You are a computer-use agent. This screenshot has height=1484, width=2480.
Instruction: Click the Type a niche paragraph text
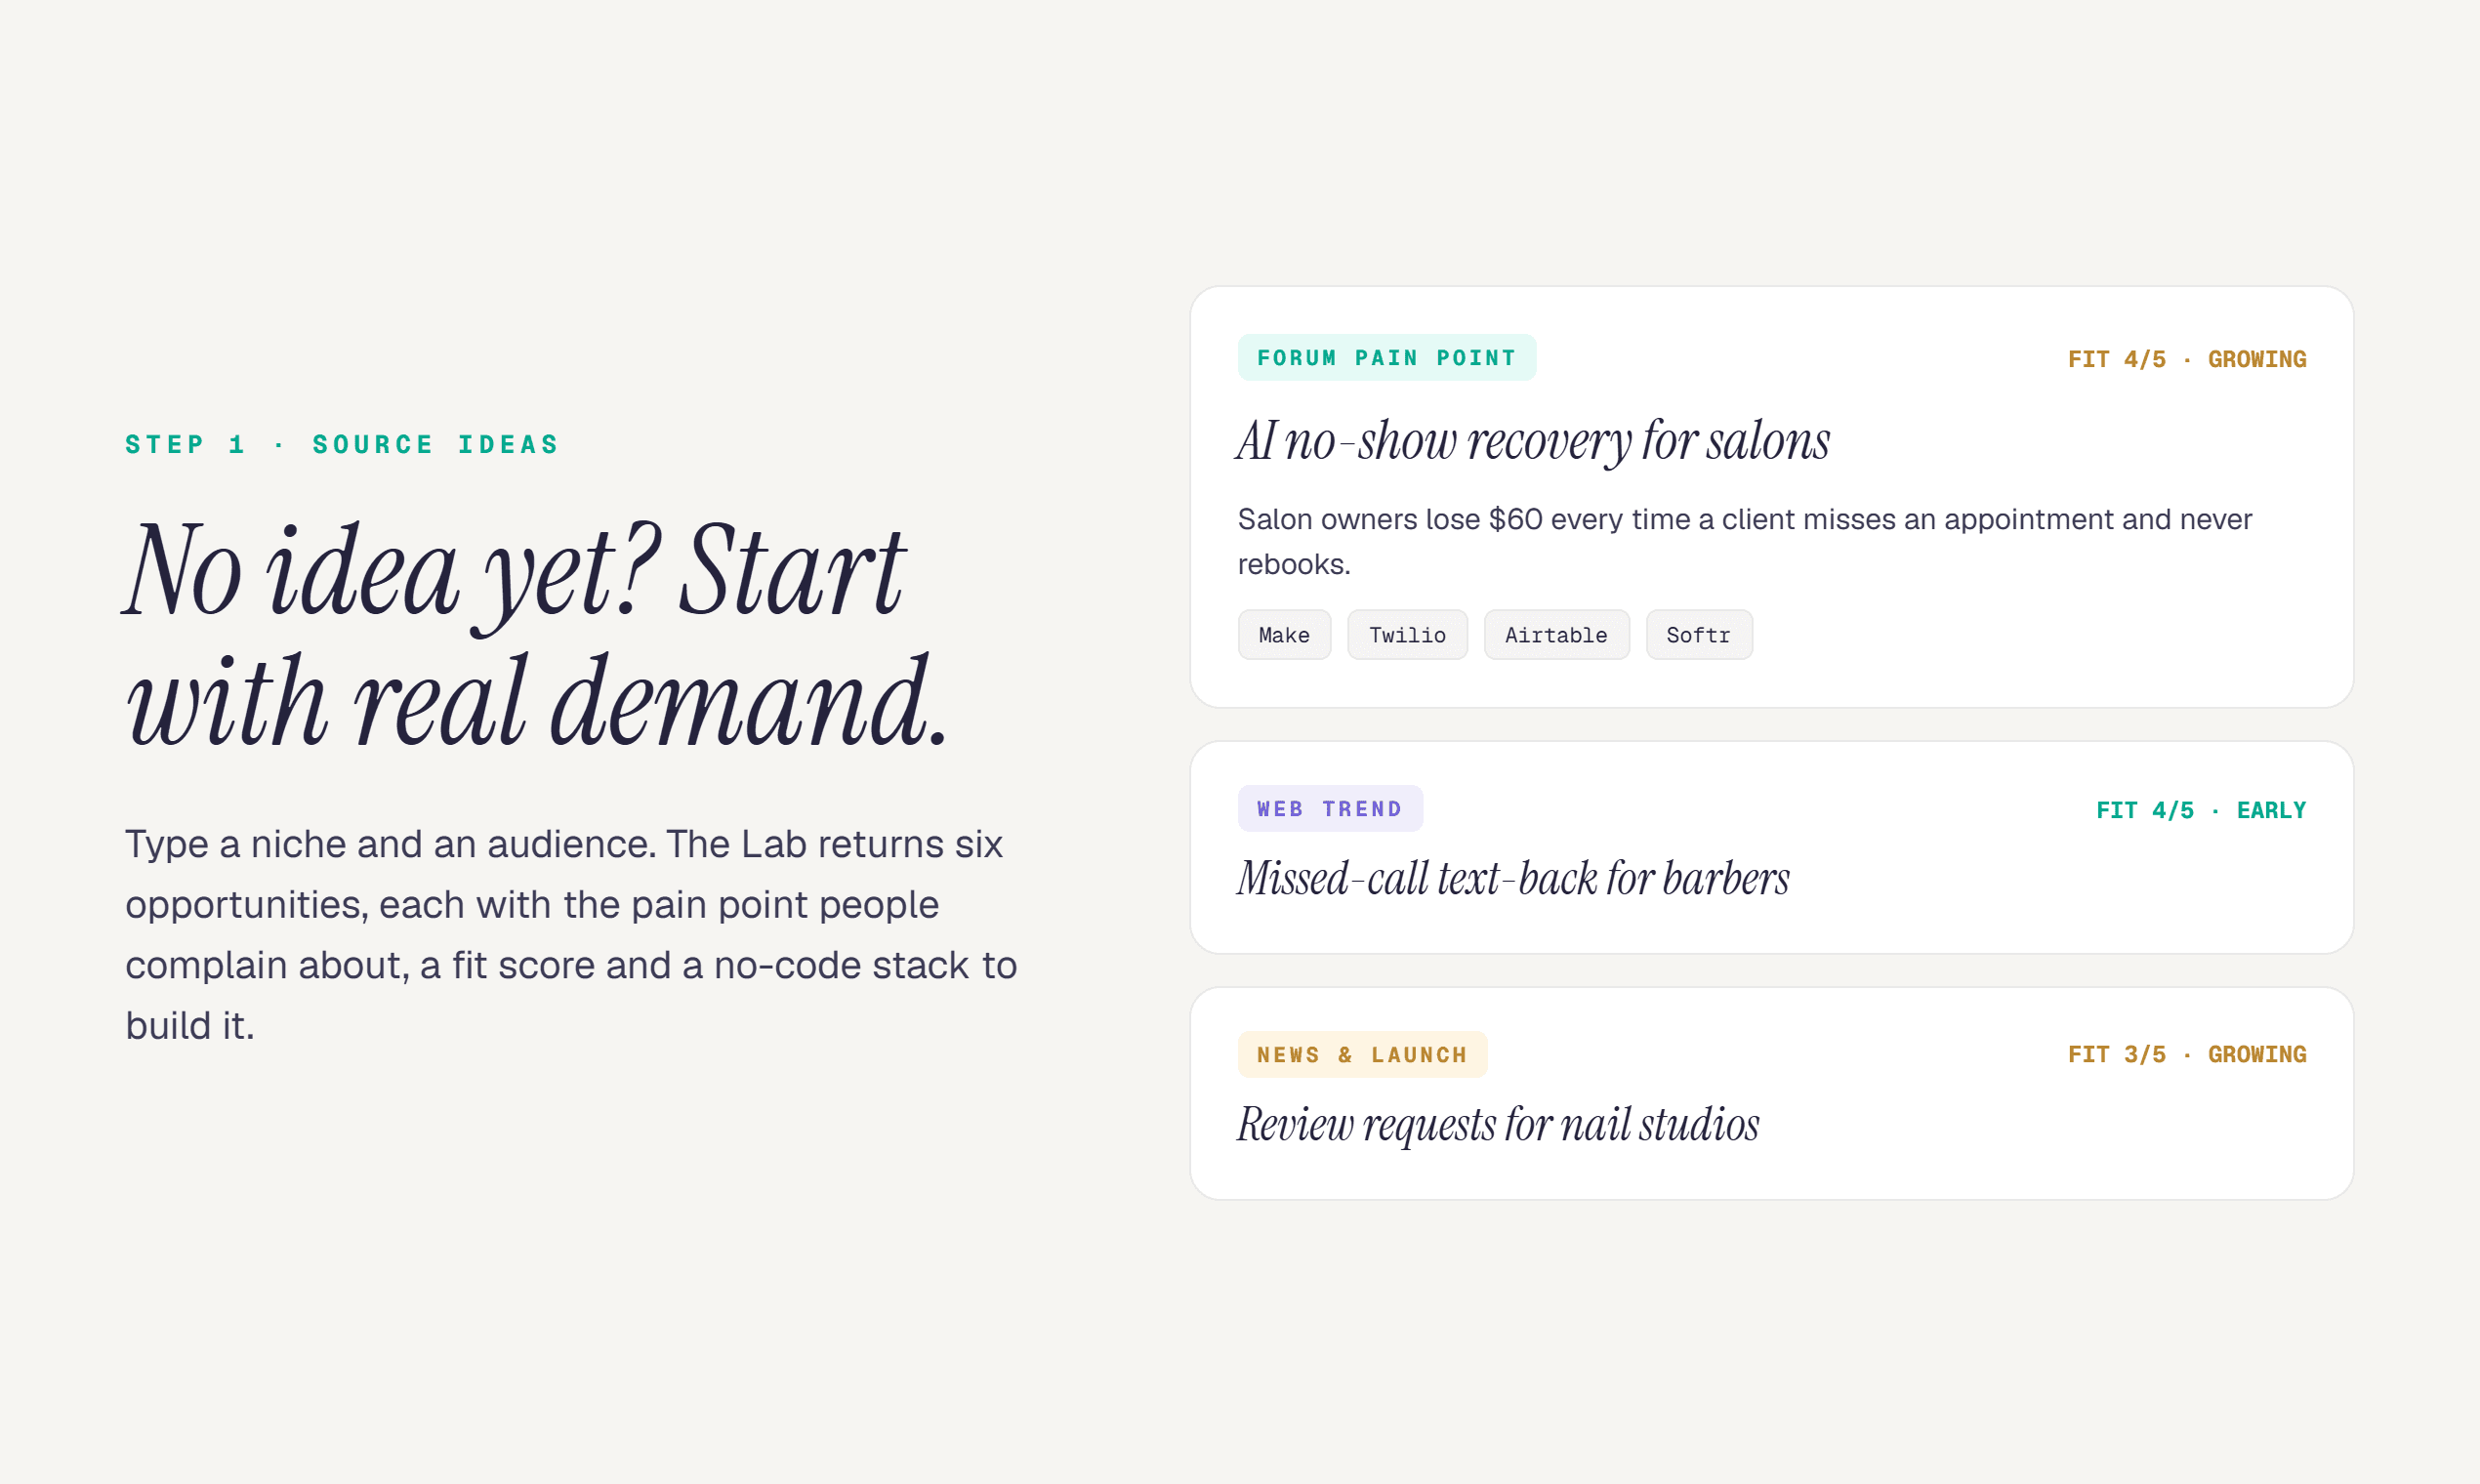[571, 934]
